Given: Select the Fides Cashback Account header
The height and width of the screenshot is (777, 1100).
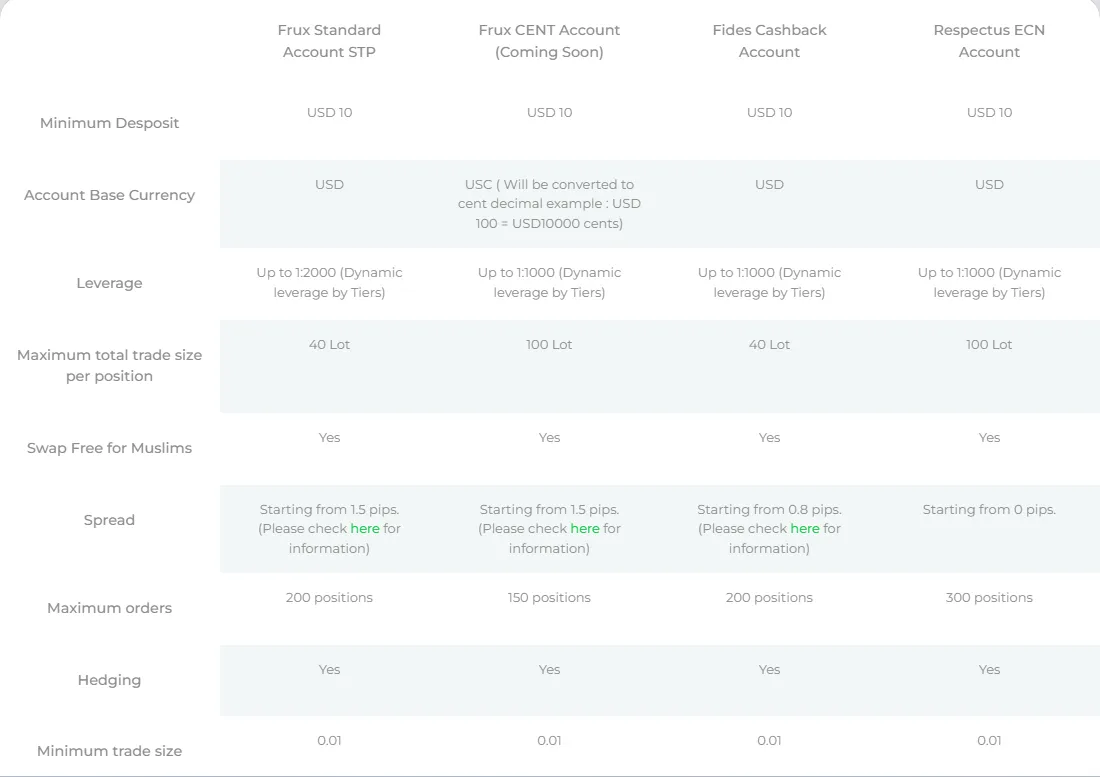Looking at the screenshot, I should (x=770, y=41).
